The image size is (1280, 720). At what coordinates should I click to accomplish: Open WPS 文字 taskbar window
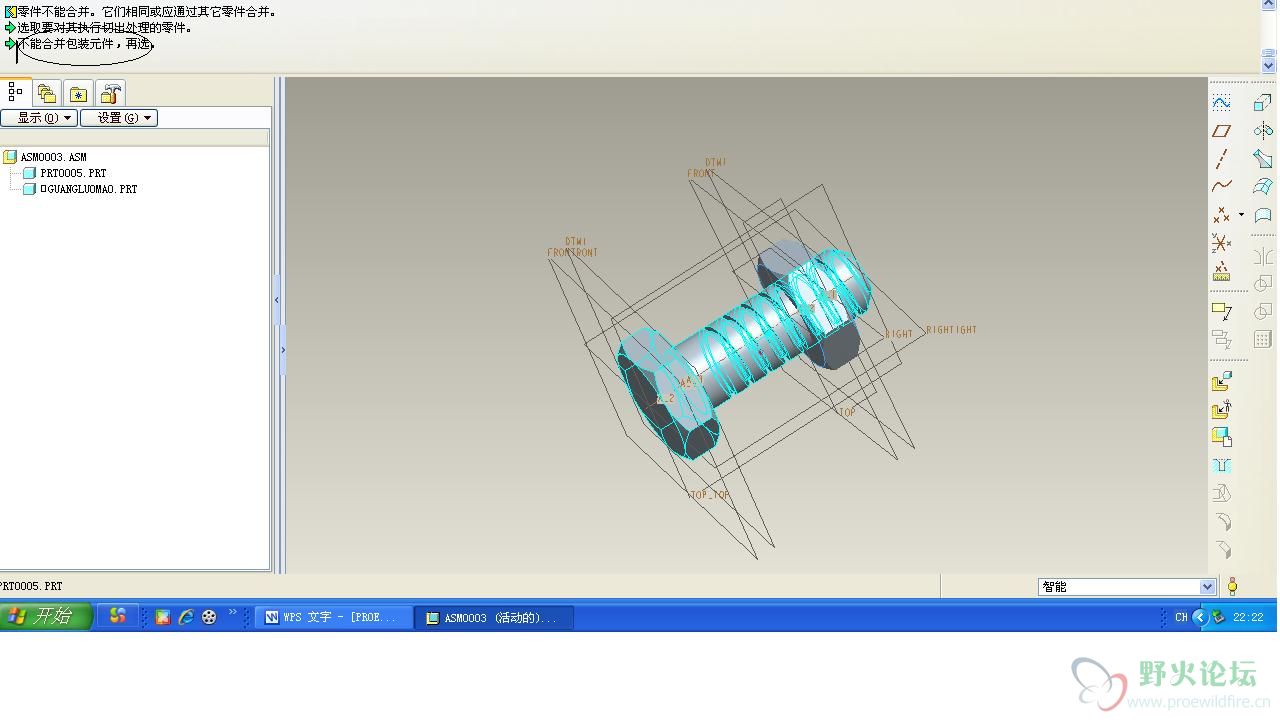333,618
